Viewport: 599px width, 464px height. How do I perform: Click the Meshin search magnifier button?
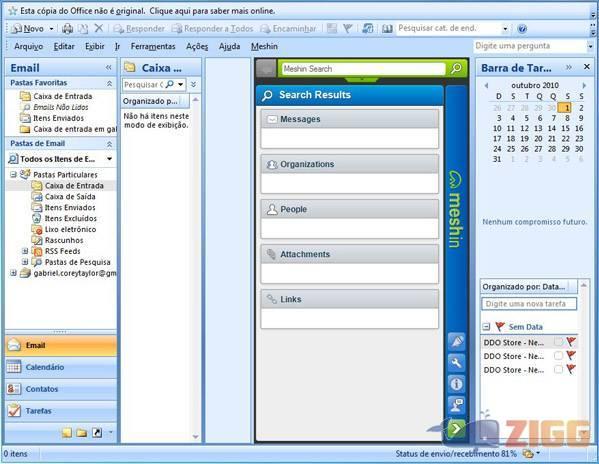point(456,68)
